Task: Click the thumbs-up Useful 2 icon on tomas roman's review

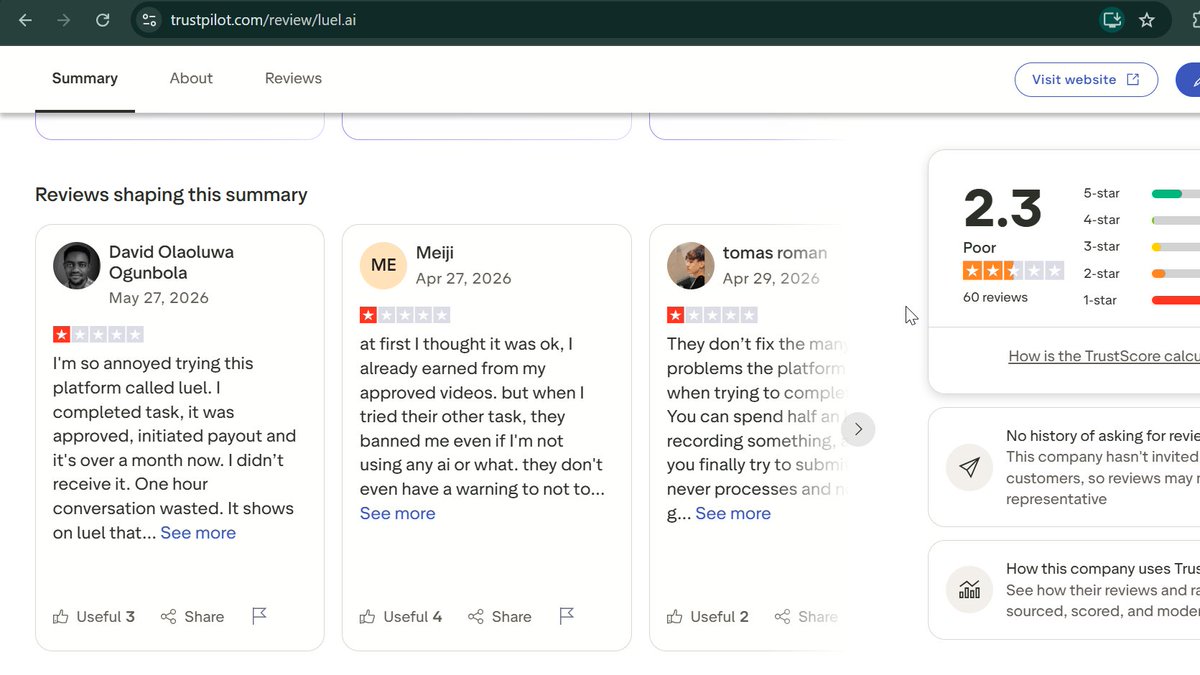Action: point(675,616)
